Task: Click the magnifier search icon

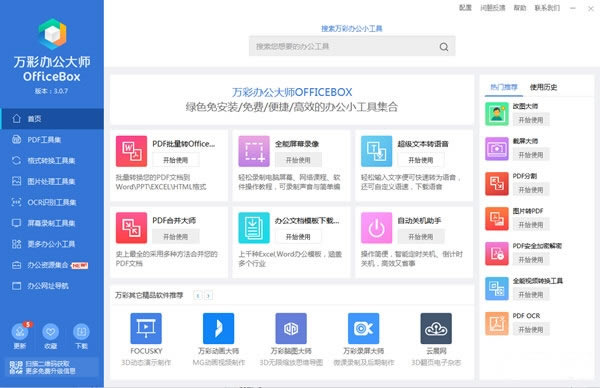Action: tap(444, 47)
